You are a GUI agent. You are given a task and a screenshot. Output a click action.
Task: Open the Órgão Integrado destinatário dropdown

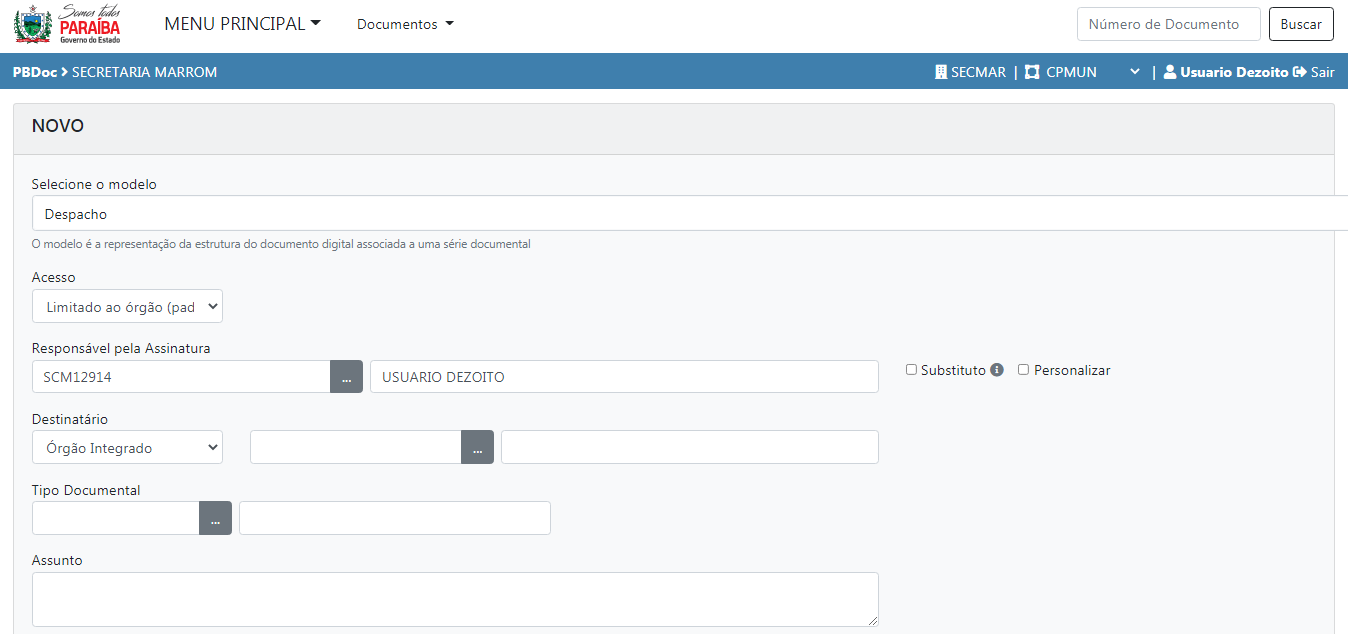tap(127, 448)
